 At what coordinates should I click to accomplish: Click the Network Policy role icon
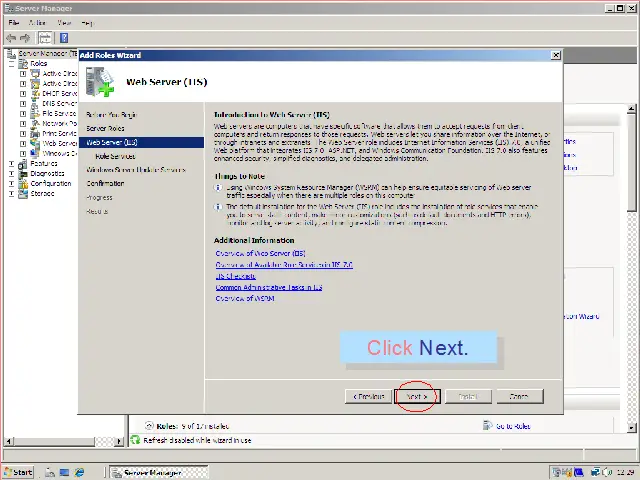36,123
